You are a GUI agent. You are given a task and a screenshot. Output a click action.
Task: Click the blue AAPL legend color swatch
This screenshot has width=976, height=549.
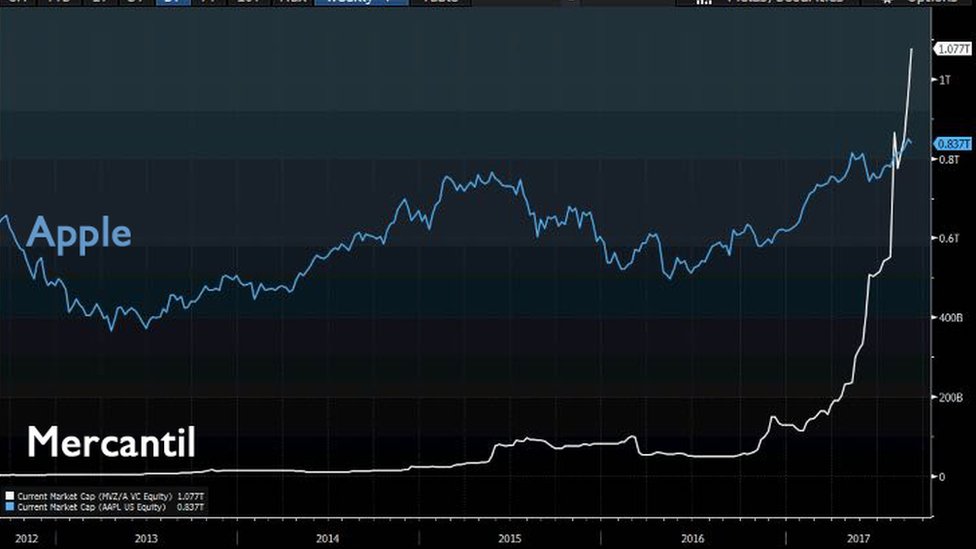click(x=9, y=507)
